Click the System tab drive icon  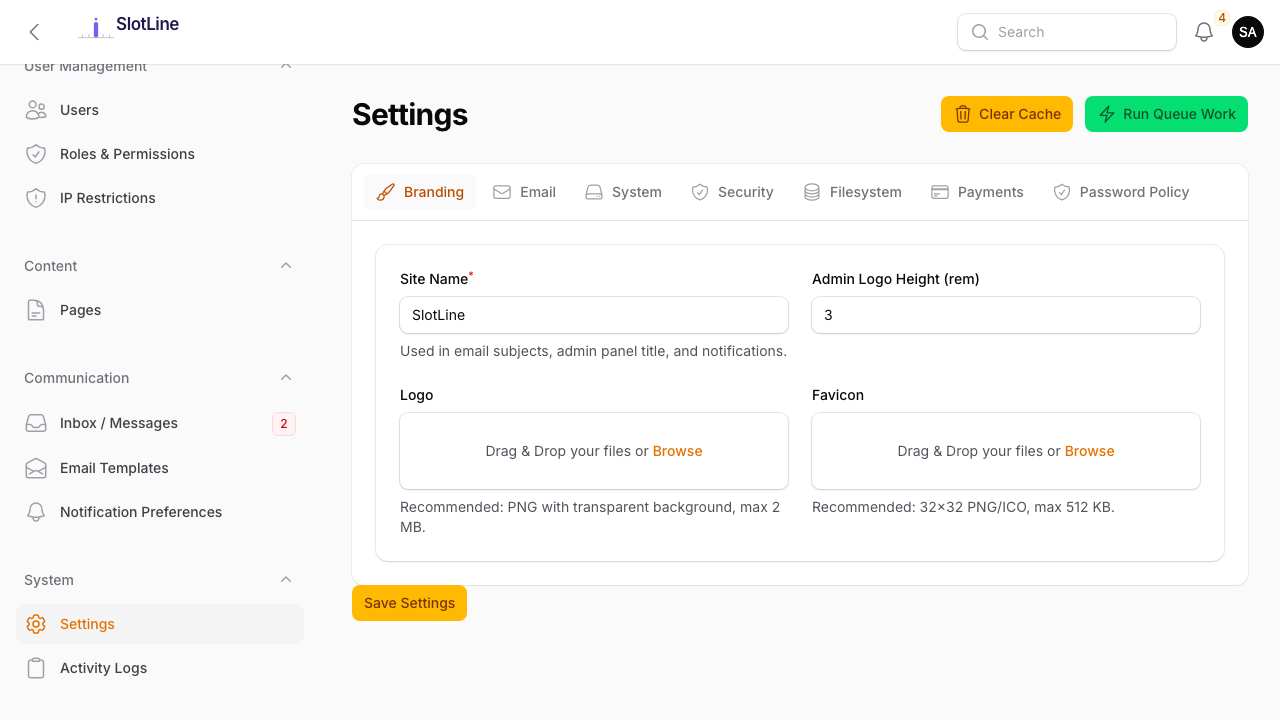594,192
